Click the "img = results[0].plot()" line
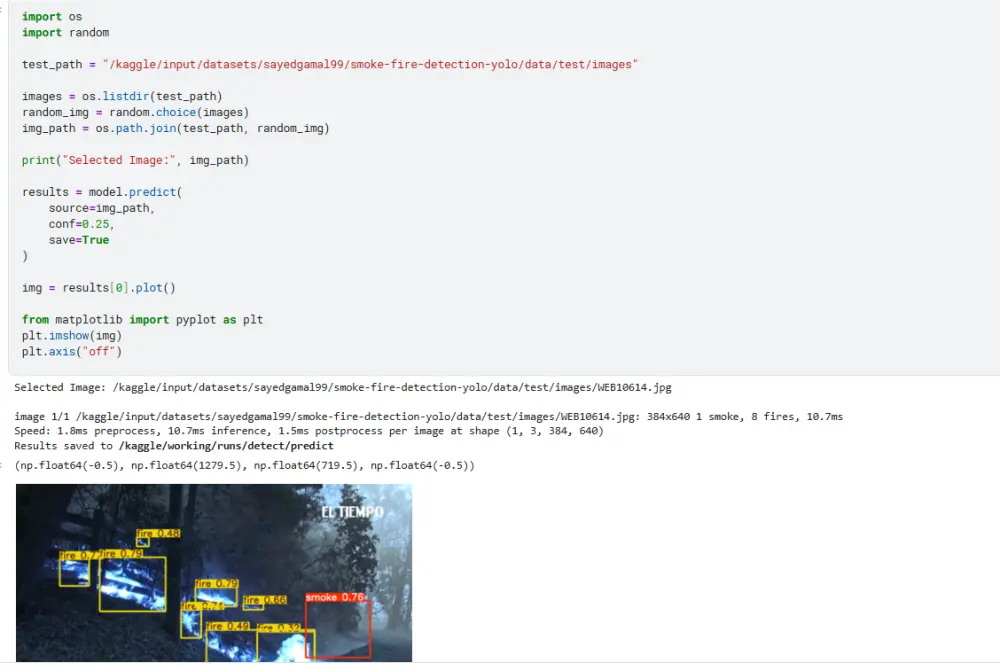This screenshot has height=670, width=1000. pos(98,288)
